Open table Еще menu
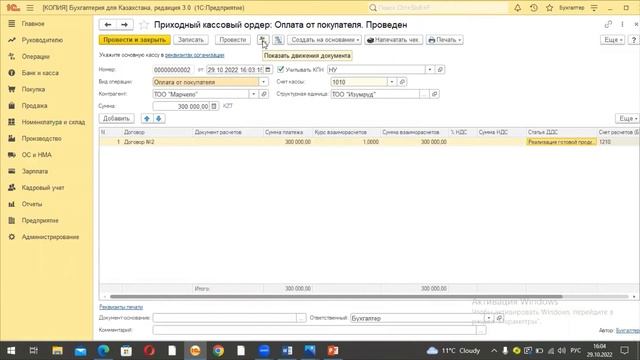Viewport: 640px width, 360px height. tap(627, 118)
